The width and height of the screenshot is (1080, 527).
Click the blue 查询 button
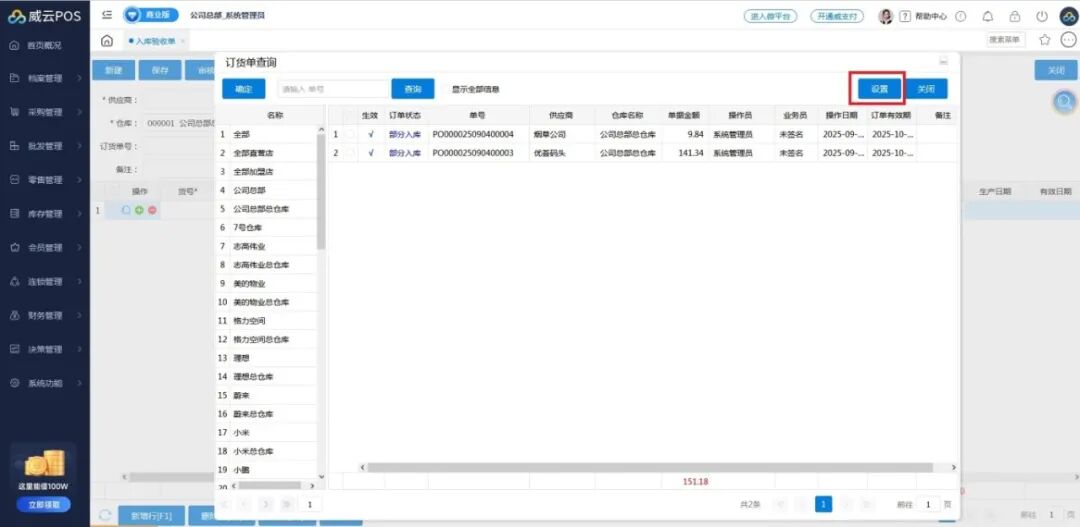412,89
